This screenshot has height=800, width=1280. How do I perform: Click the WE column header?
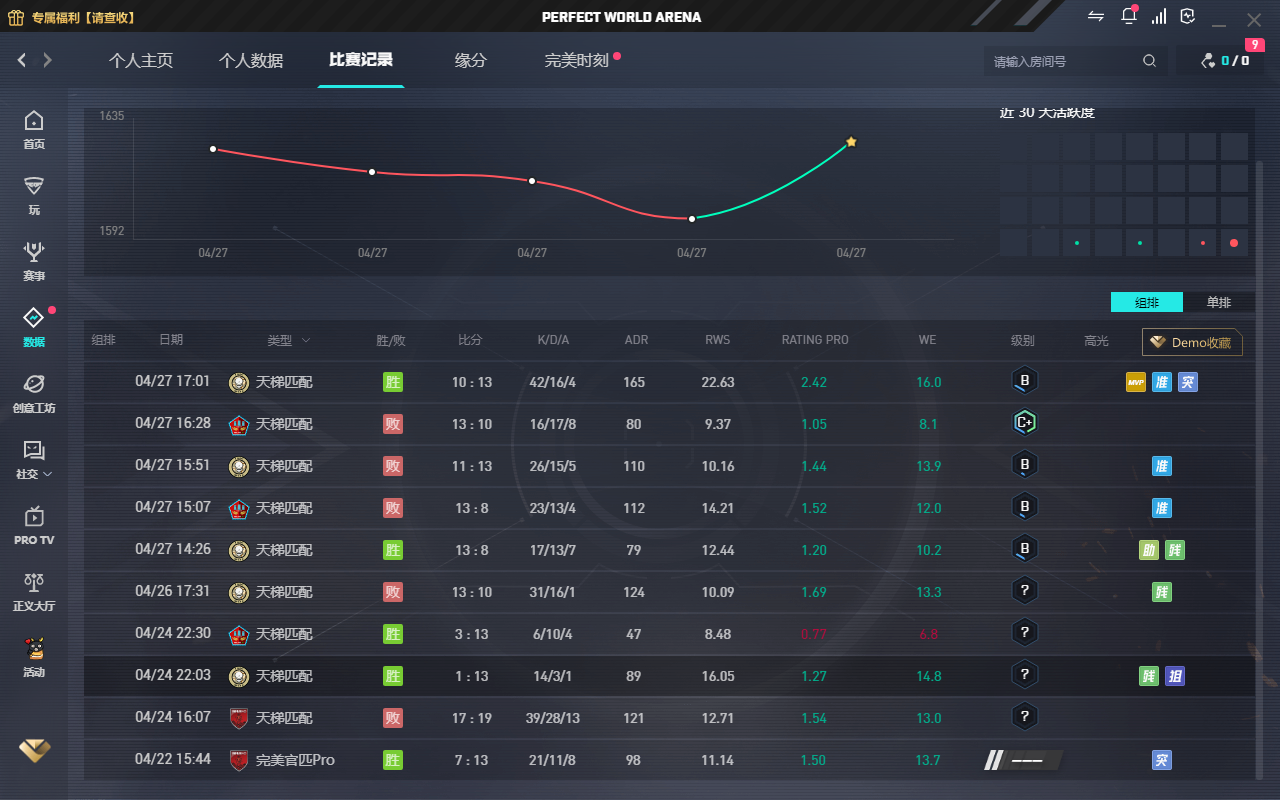point(927,340)
